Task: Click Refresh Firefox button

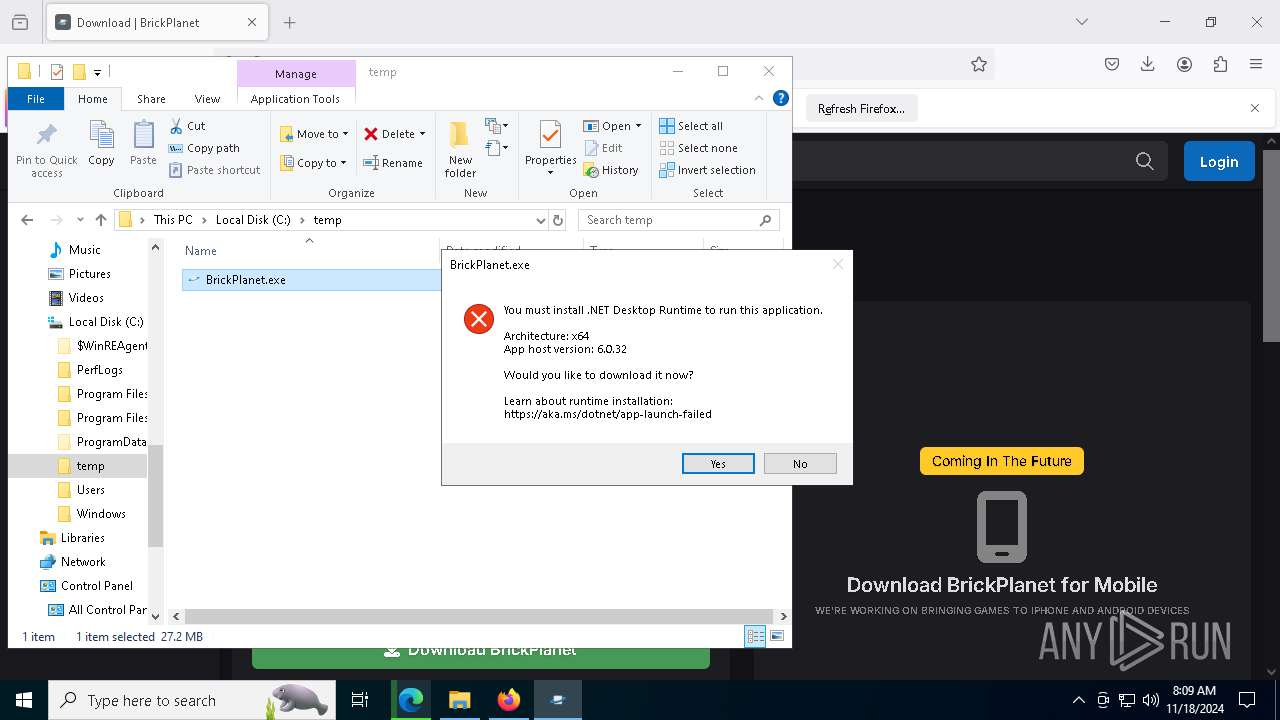Action: tap(861, 108)
